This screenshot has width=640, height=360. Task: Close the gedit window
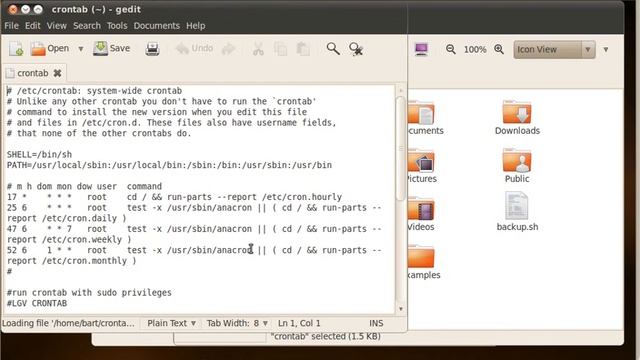point(13,9)
